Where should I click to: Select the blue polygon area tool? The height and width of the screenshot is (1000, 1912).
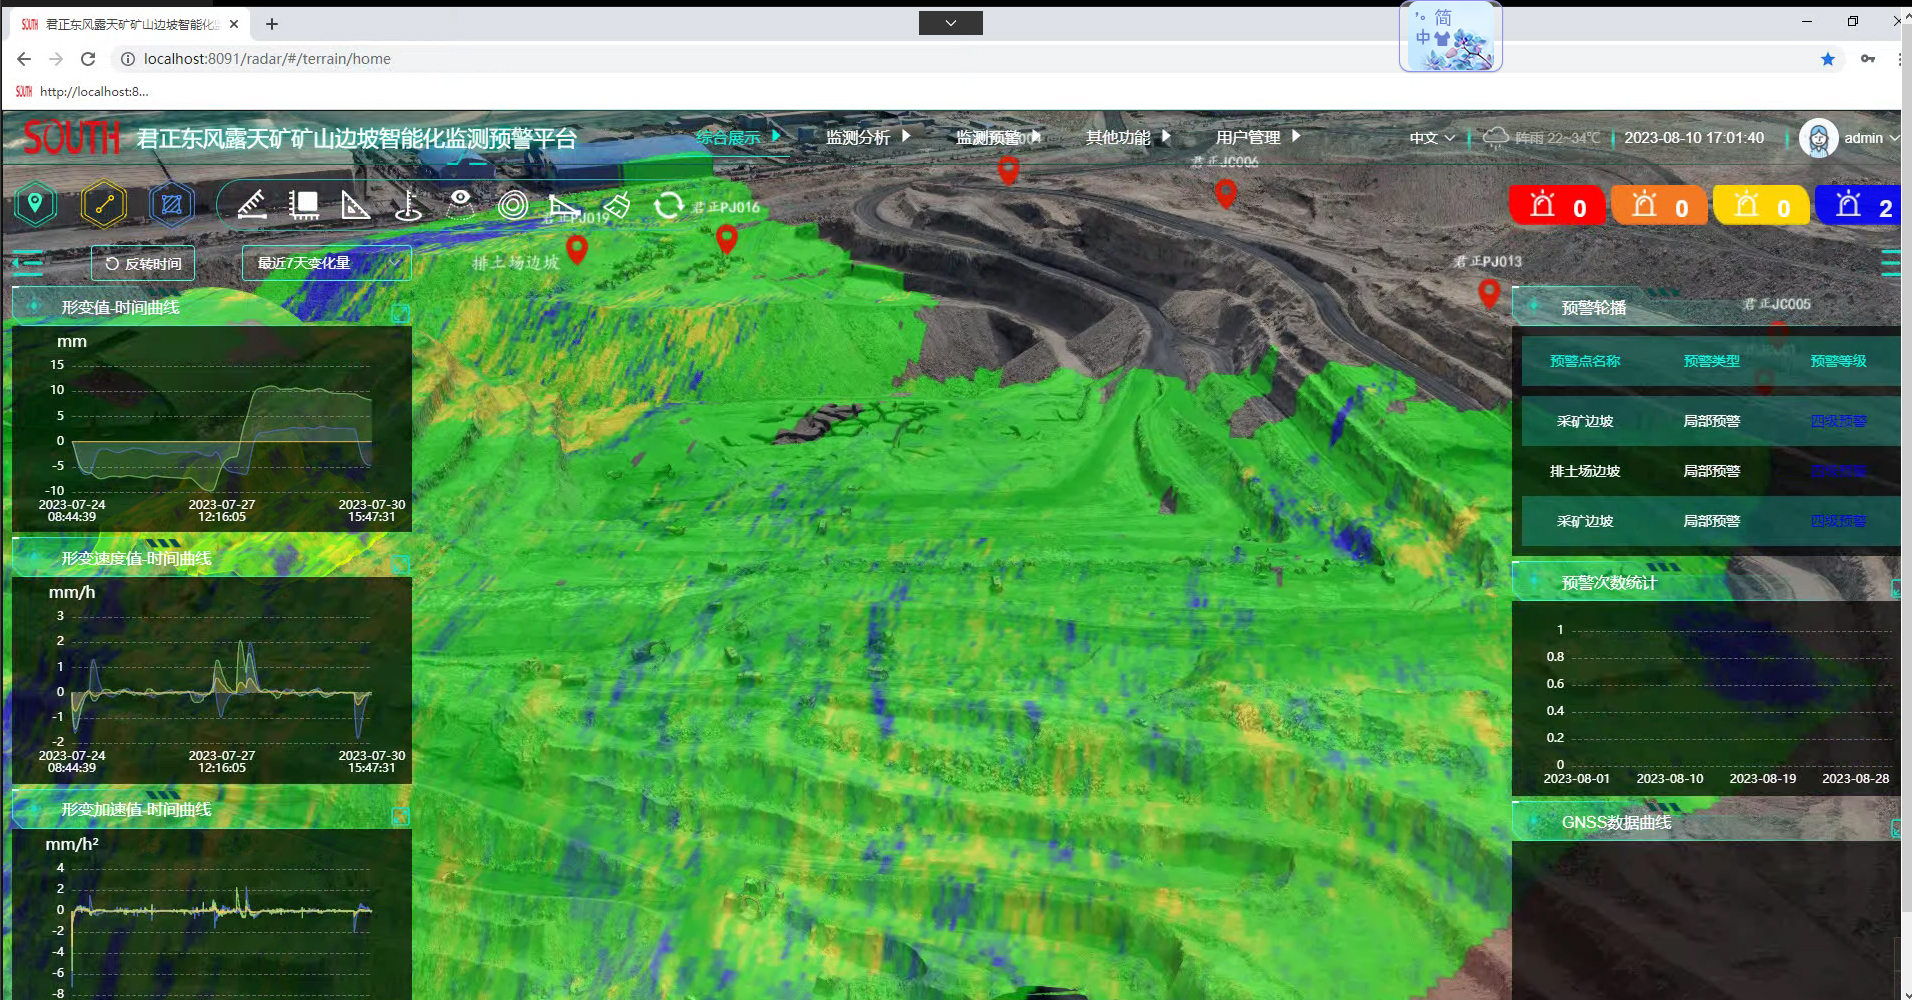pos(171,205)
